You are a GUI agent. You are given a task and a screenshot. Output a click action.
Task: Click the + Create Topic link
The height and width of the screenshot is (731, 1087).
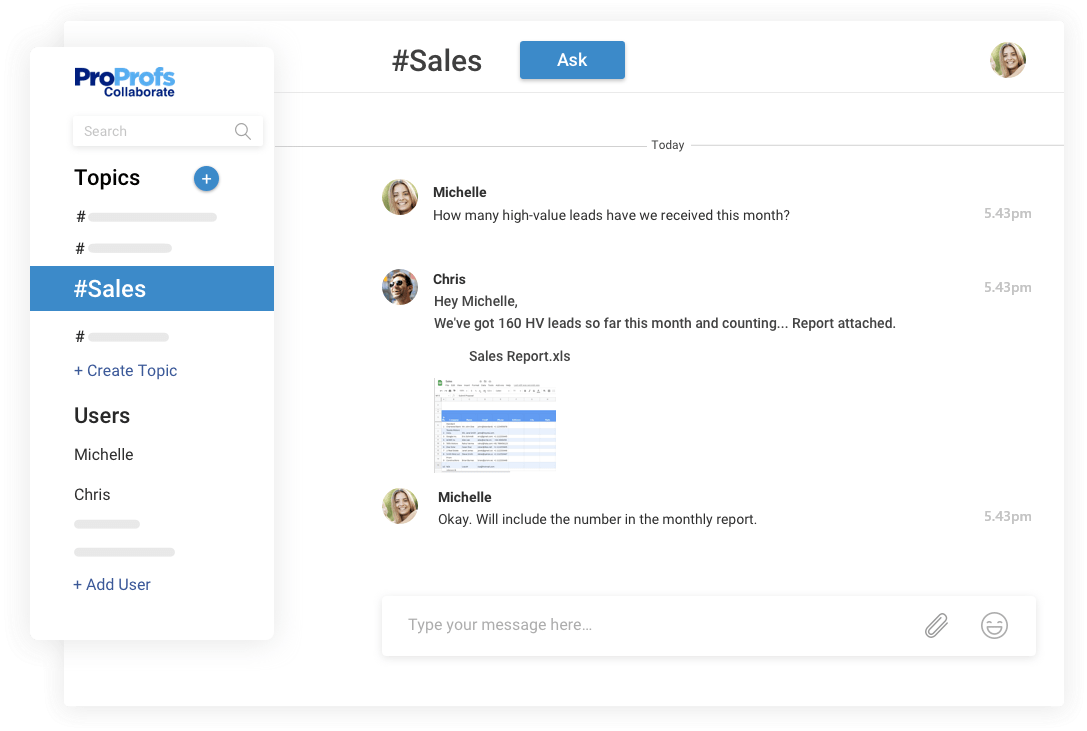coord(126,370)
